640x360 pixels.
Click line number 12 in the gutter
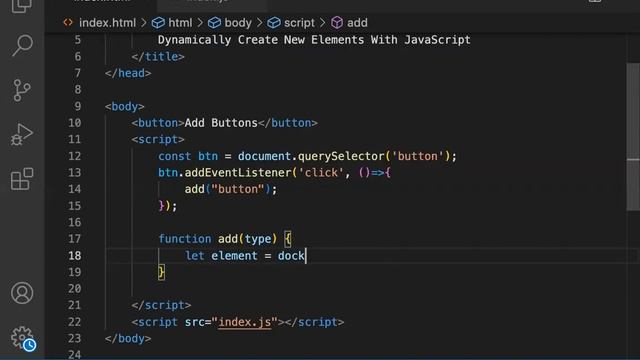pos(75,156)
